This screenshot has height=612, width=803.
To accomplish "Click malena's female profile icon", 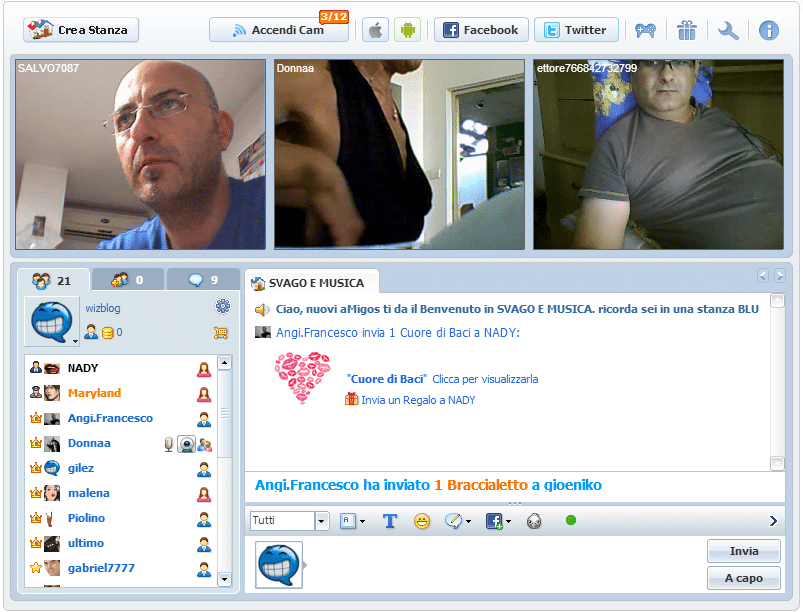I will tap(204, 494).
